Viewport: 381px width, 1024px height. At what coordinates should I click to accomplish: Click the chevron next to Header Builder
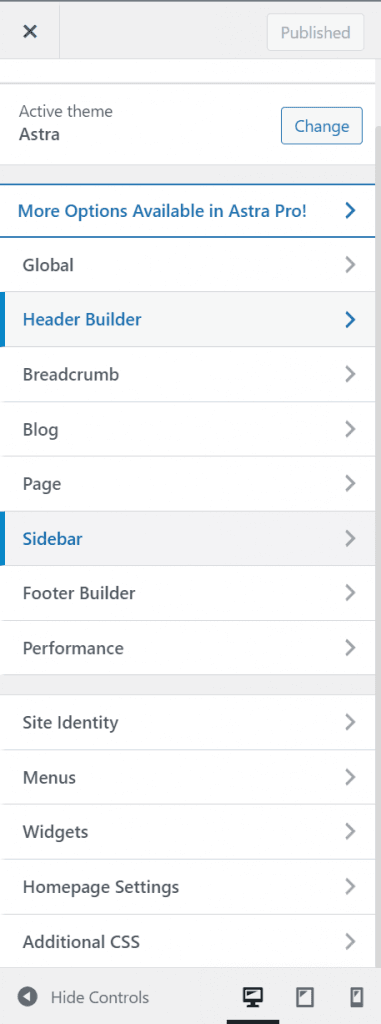(350, 319)
